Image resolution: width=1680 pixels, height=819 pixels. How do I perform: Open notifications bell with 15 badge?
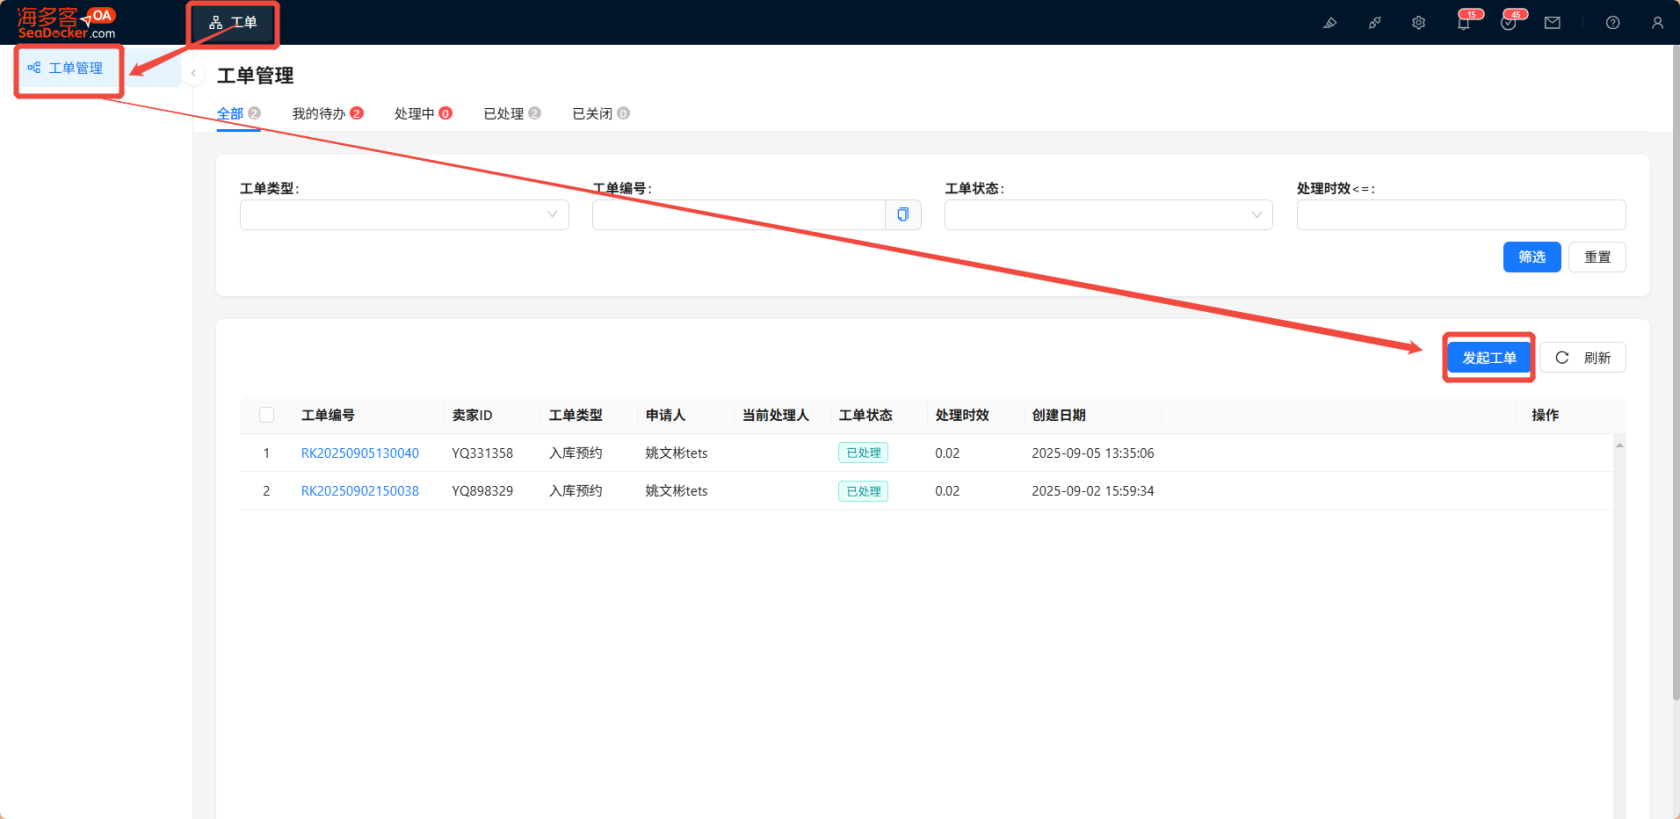(1464, 23)
